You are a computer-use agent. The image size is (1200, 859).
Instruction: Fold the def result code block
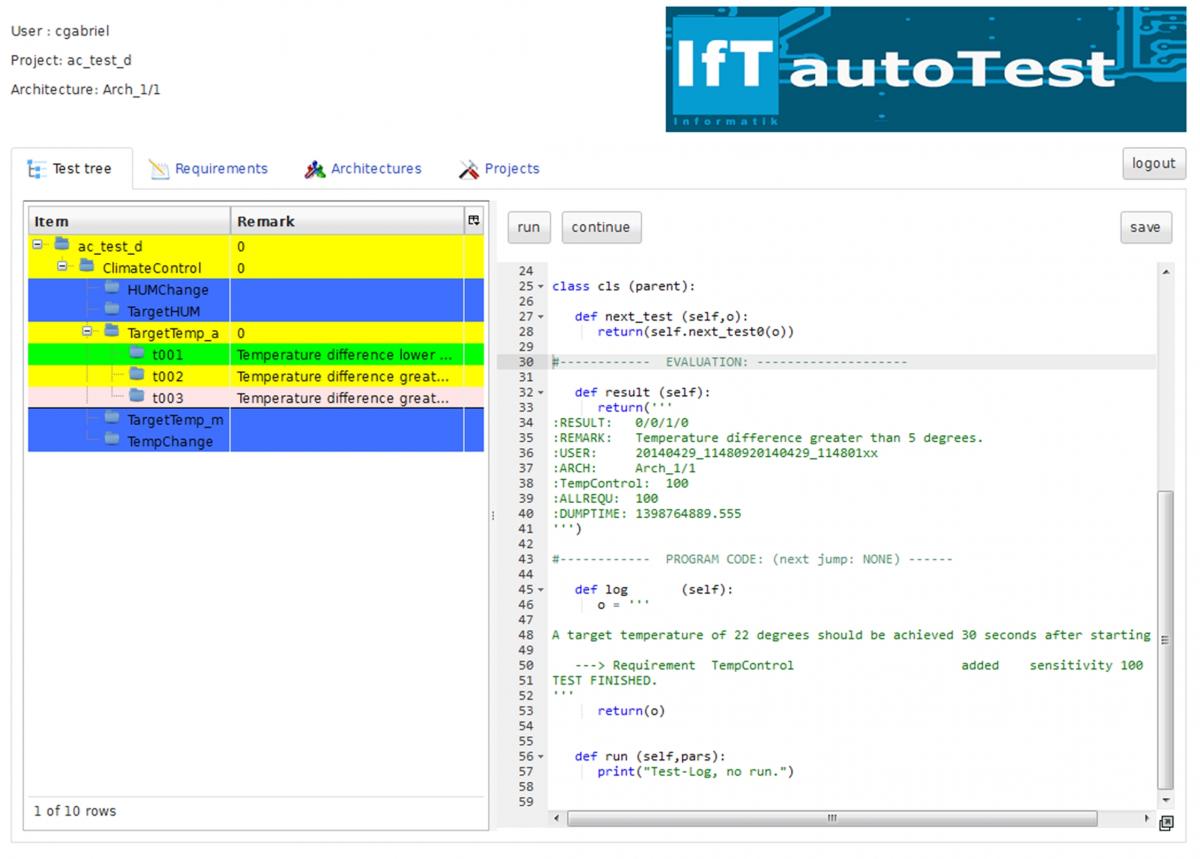(541, 393)
